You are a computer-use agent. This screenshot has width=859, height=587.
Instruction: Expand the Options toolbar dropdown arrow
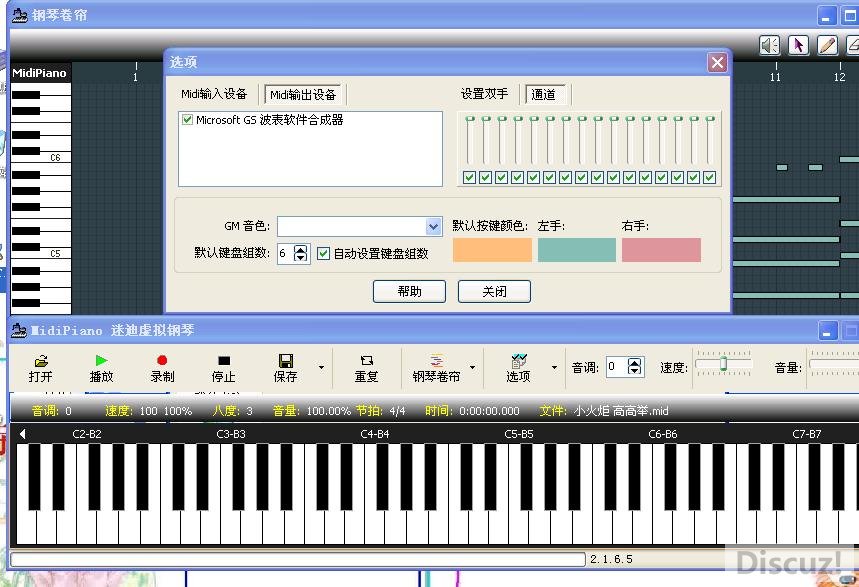coord(554,367)
